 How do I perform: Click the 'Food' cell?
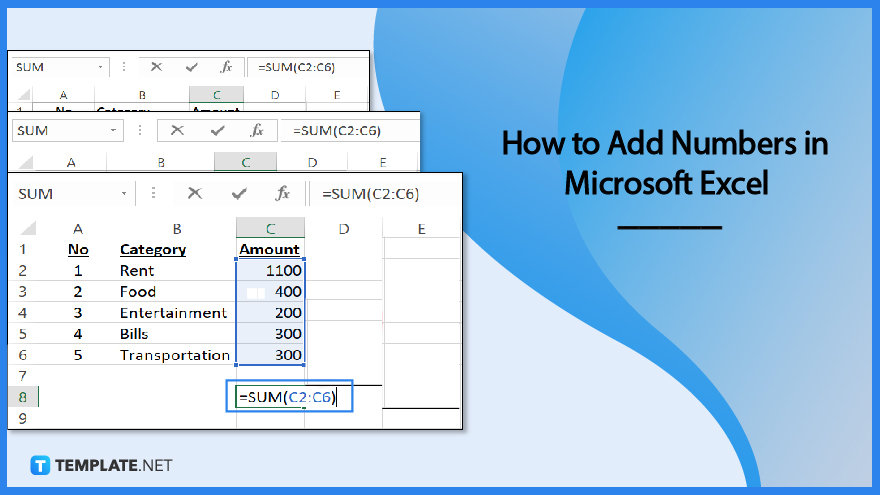138,292
